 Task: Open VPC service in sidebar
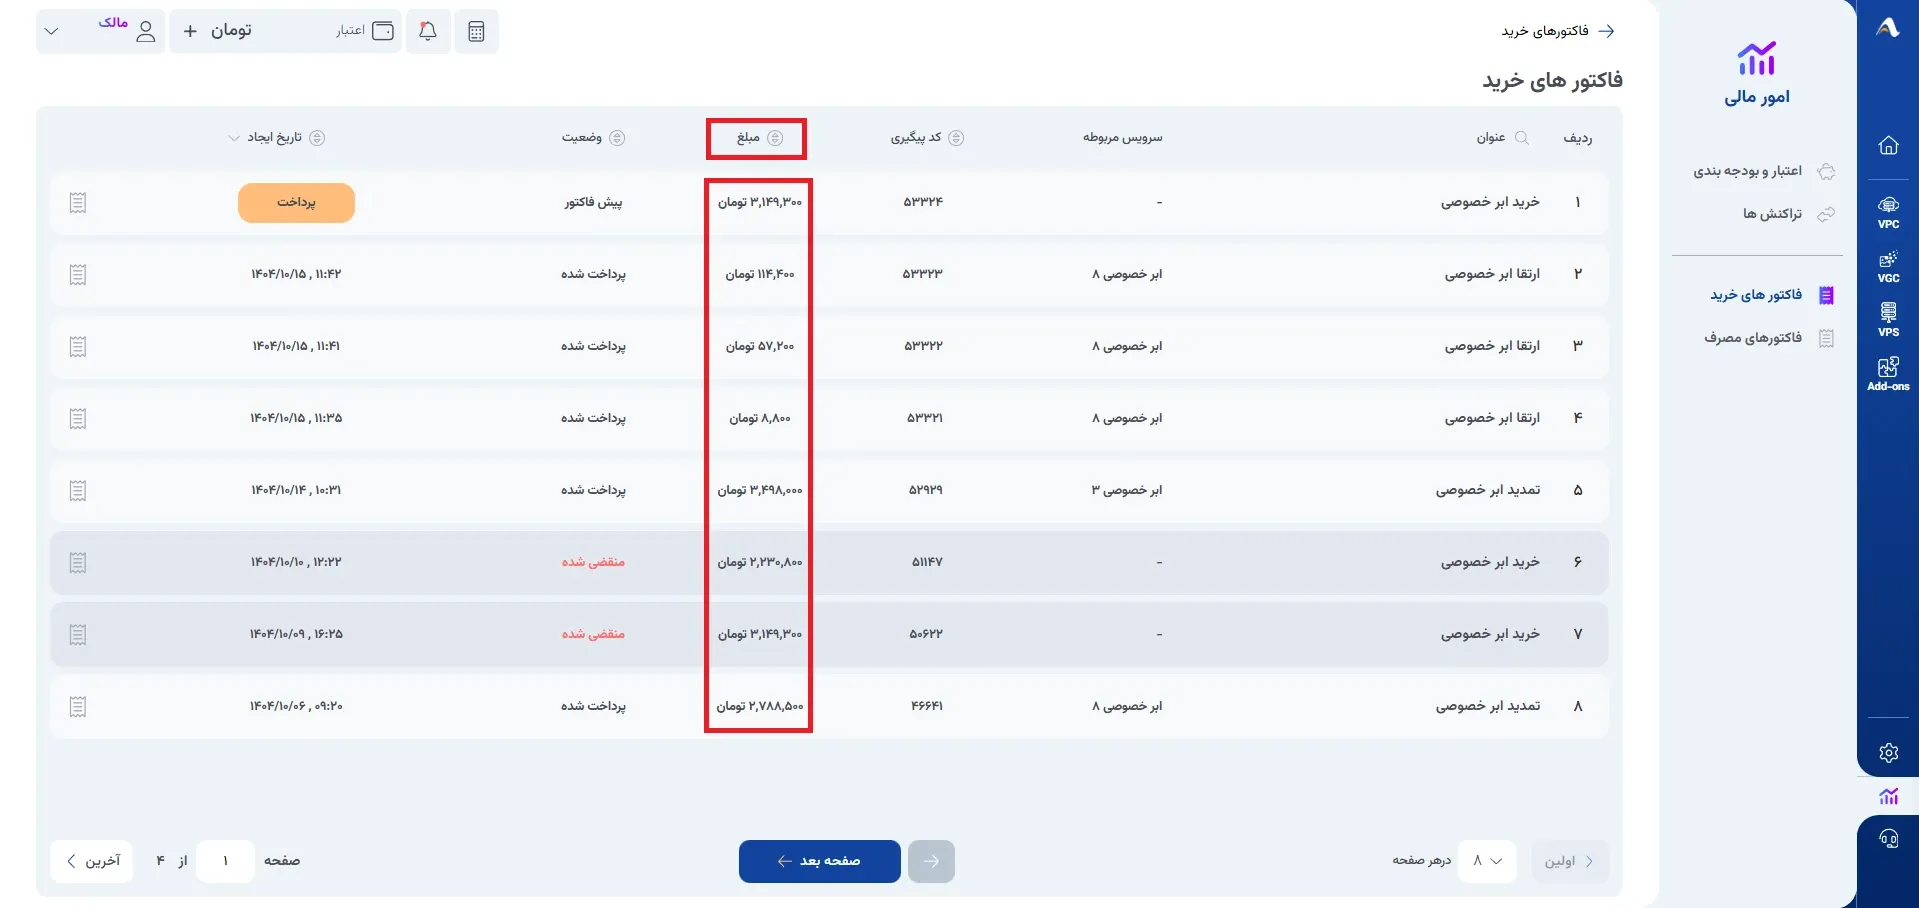[x=1888, y=212]
